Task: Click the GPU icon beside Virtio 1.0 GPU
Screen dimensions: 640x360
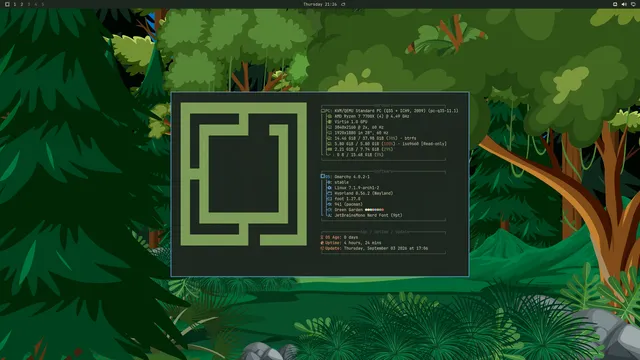Action: (329, 122)
